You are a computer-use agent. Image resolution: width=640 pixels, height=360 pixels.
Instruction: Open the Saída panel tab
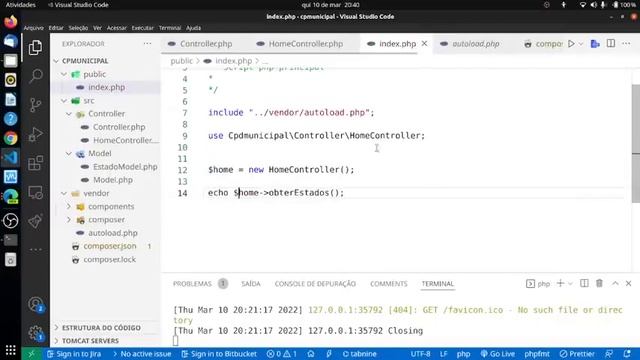[x=251, y=284]
